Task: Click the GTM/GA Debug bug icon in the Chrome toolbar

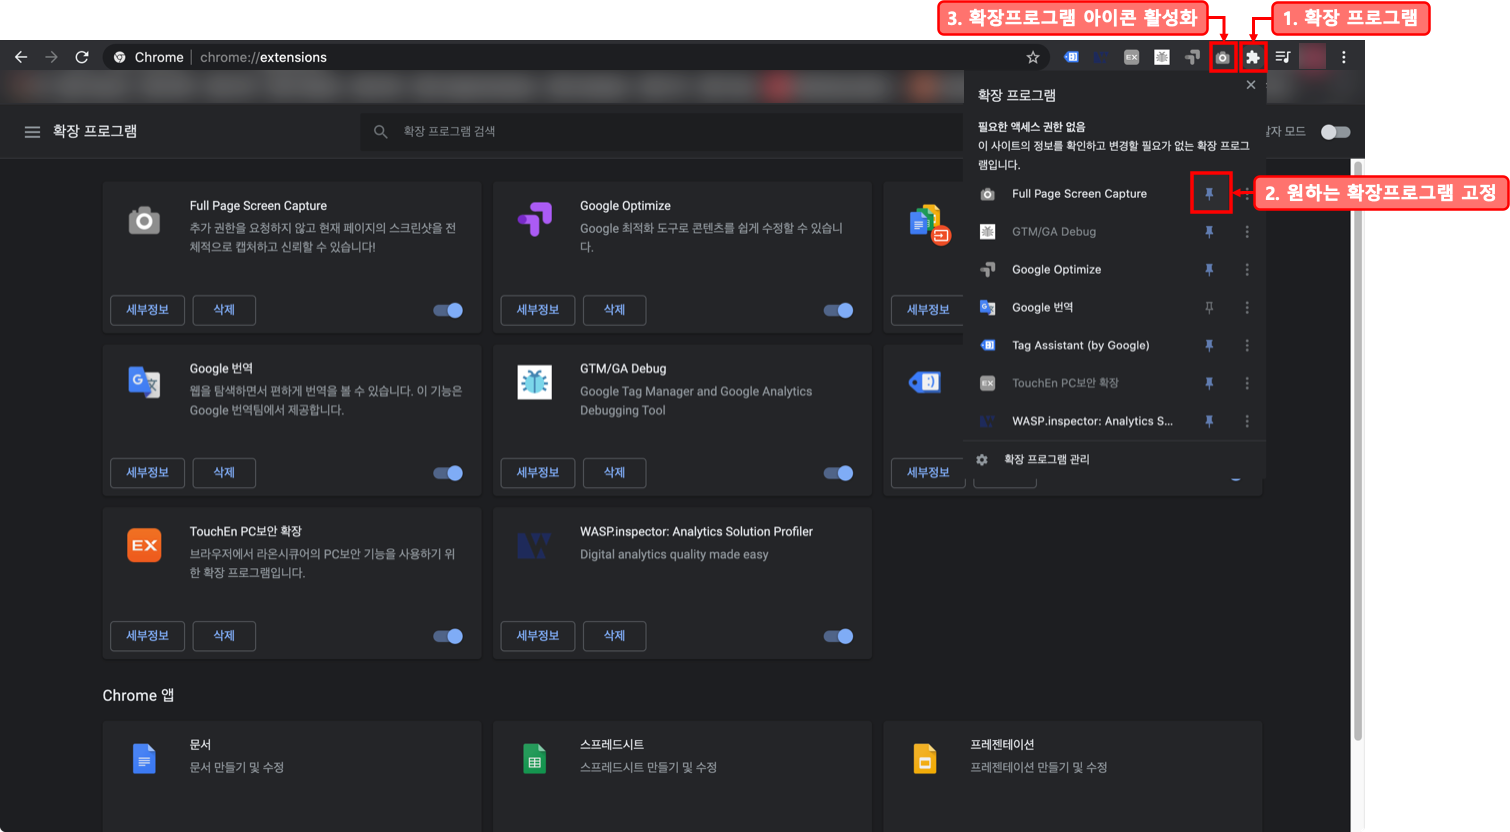Action: 1161,57
